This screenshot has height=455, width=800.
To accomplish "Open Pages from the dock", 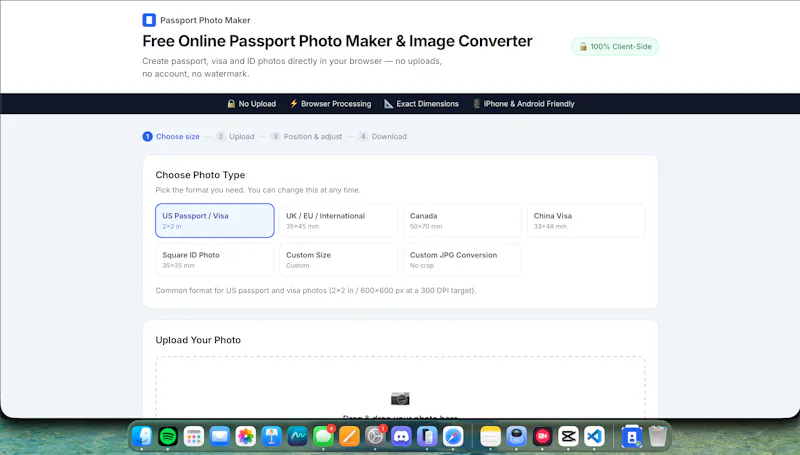I will [x=349, y=437].
